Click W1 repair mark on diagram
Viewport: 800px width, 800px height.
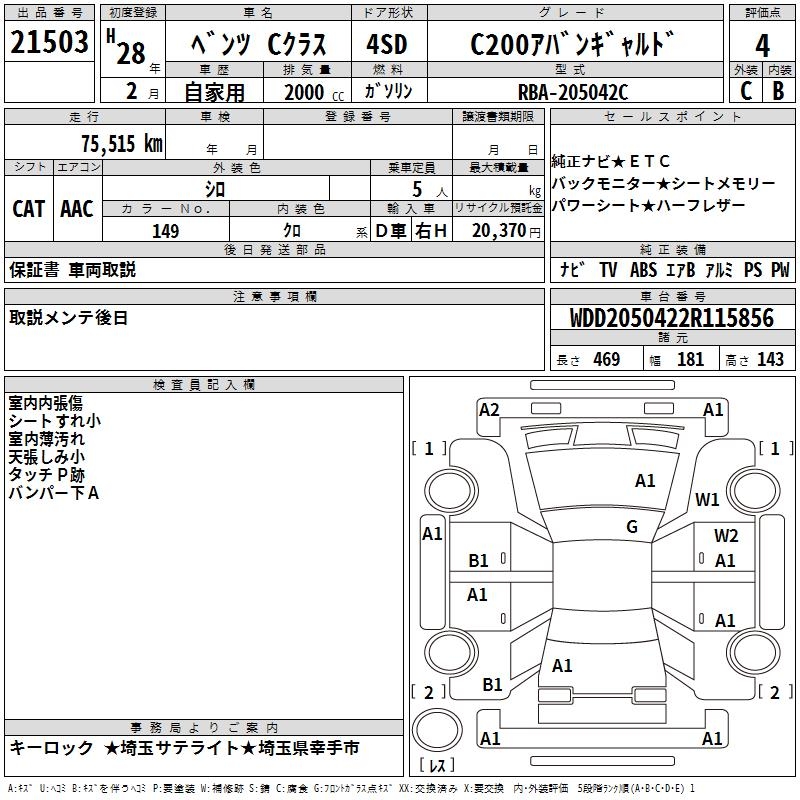tap(707, 499)
